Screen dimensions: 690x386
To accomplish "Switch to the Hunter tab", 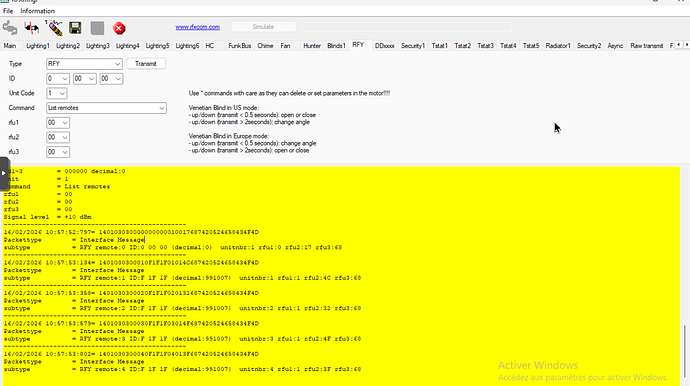I will click(x=312, y=46).
